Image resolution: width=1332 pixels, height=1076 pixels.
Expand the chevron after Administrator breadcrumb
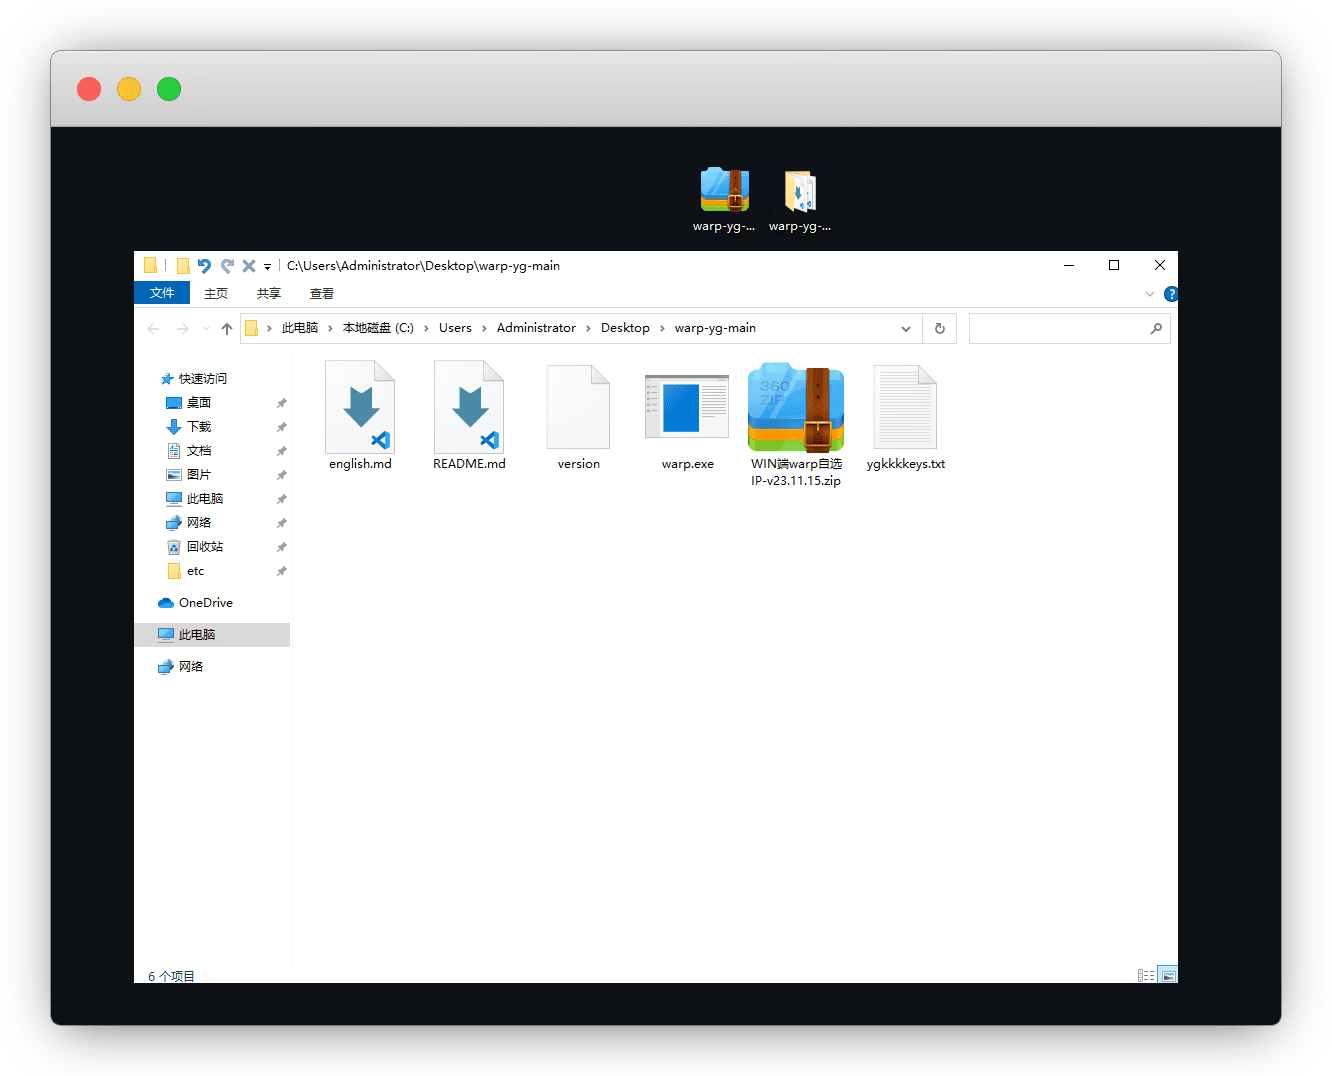pyautogui.click(x=588, y=328)
